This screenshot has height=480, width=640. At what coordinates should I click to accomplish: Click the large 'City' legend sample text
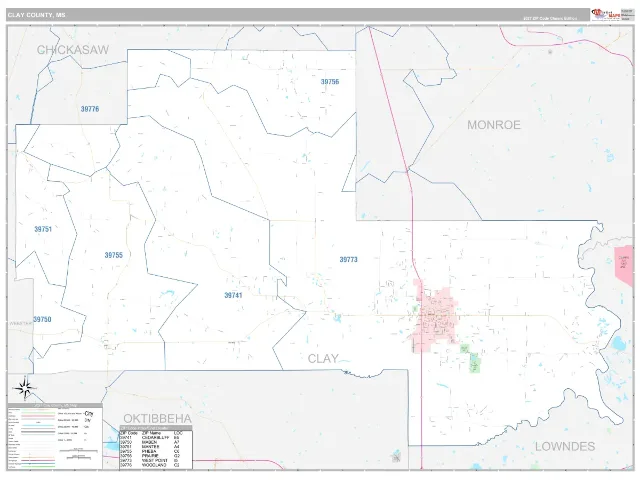(89, 413)
